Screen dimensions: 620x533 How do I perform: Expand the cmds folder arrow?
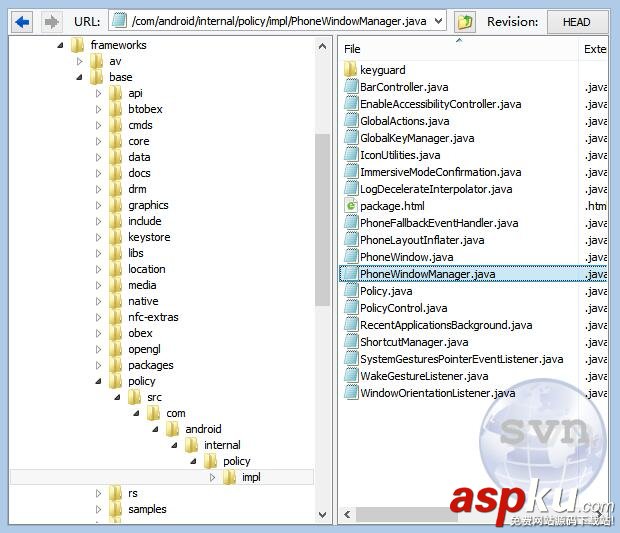tap(98, 125)
